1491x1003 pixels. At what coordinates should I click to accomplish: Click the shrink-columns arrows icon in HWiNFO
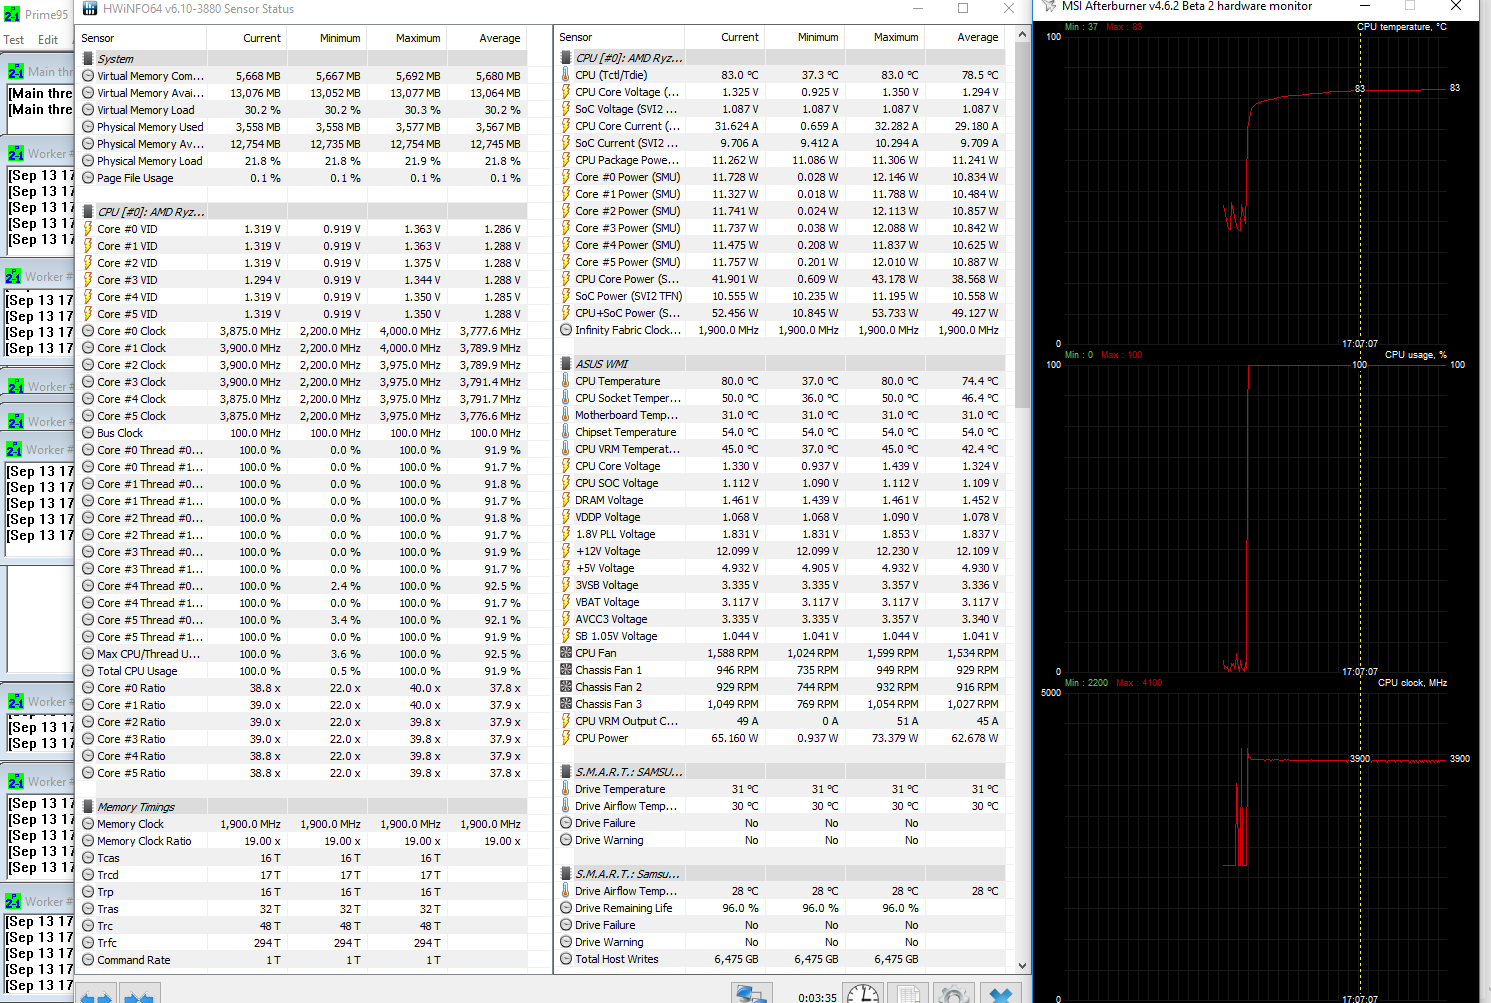pyautogui.click(x=138, y=996)
